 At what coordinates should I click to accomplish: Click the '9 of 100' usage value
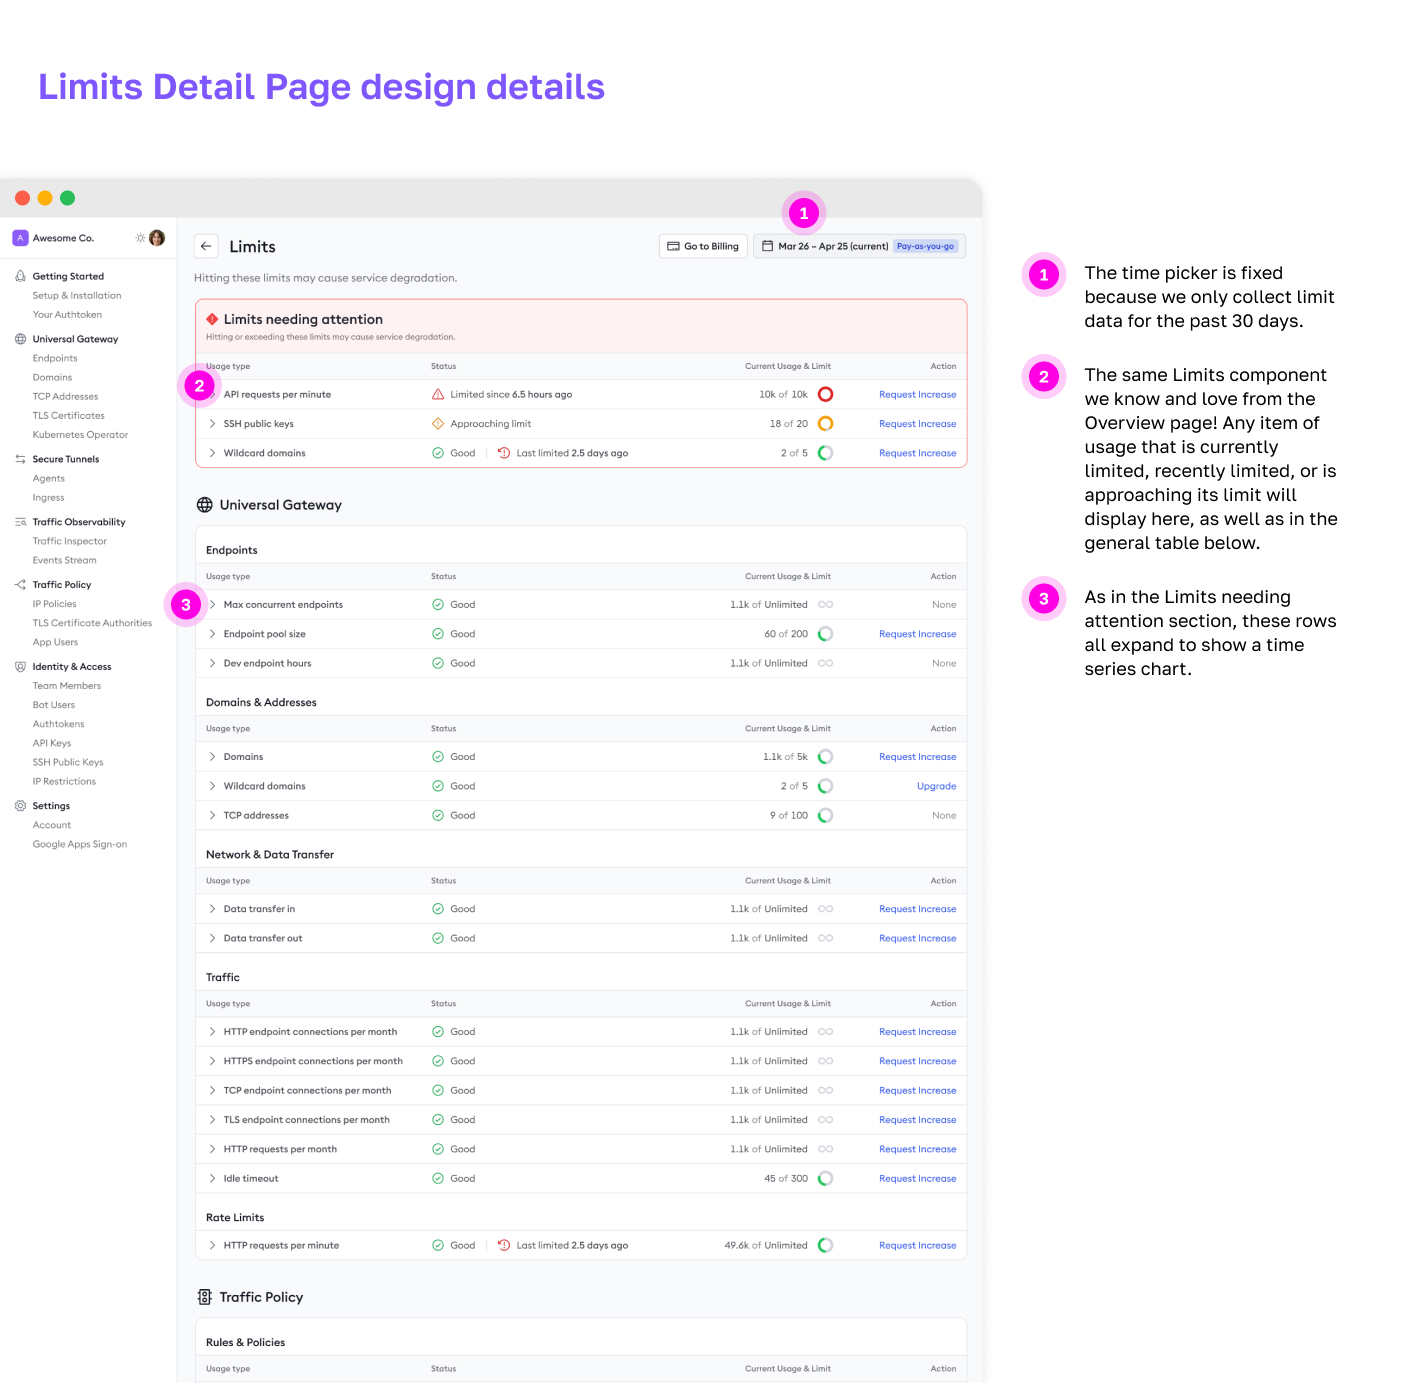point(789,816)
